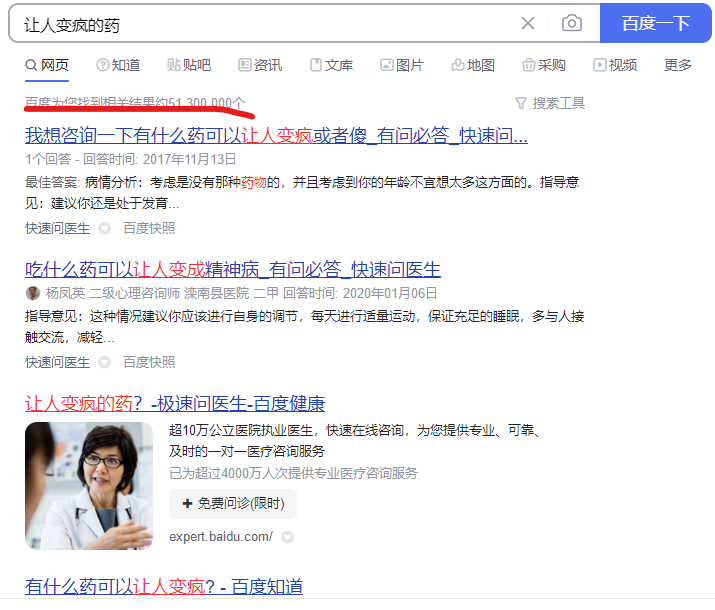Open 百度快照 for the second result
The height and width of the screenshot is (610, 715).
pos(149,362)
